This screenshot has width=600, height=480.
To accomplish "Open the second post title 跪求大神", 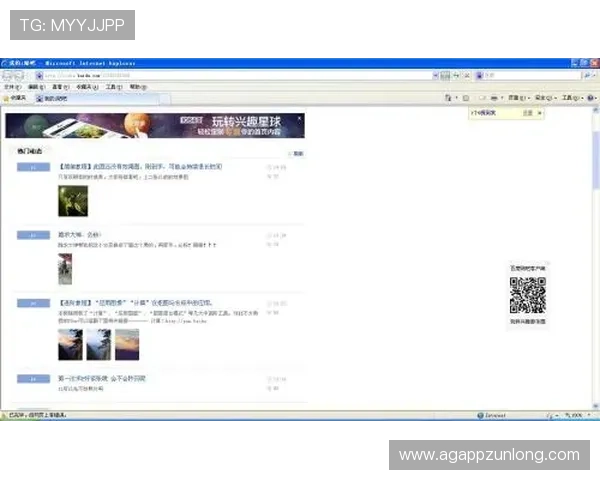I will coord(80,235).
